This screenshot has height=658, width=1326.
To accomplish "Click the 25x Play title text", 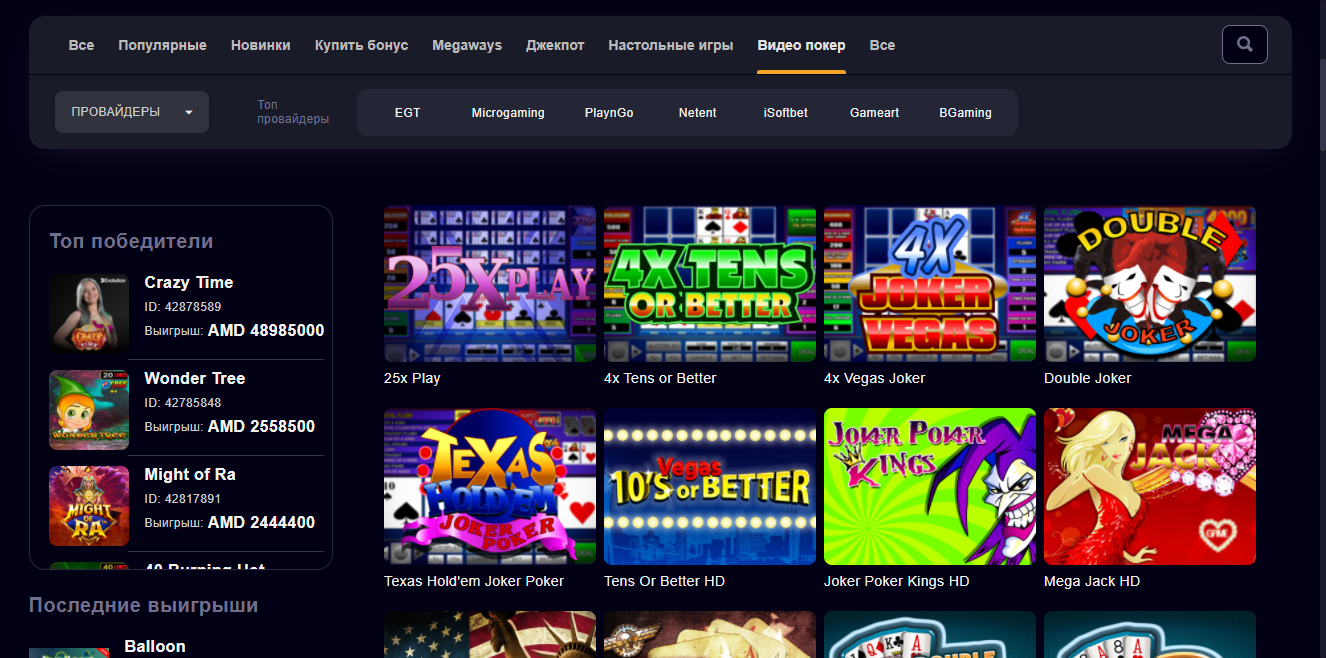I will tap(412, 378).
